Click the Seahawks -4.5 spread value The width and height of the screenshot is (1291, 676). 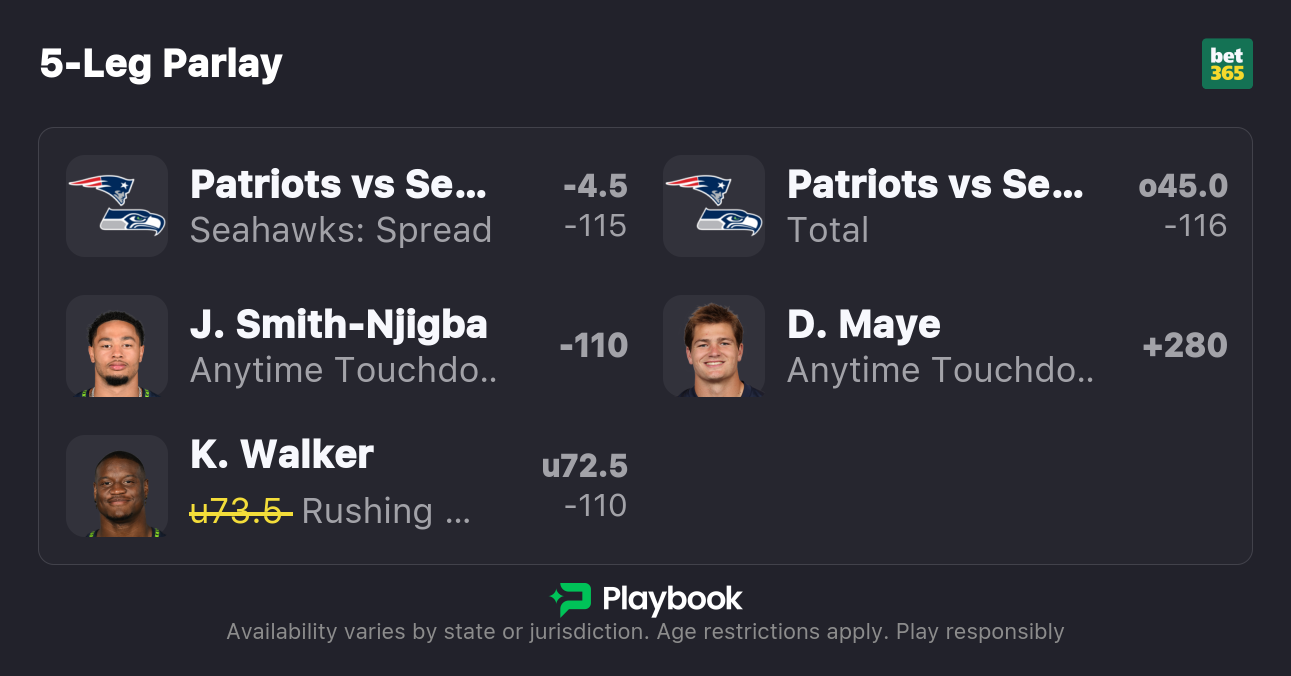click(x=595, y=186)
